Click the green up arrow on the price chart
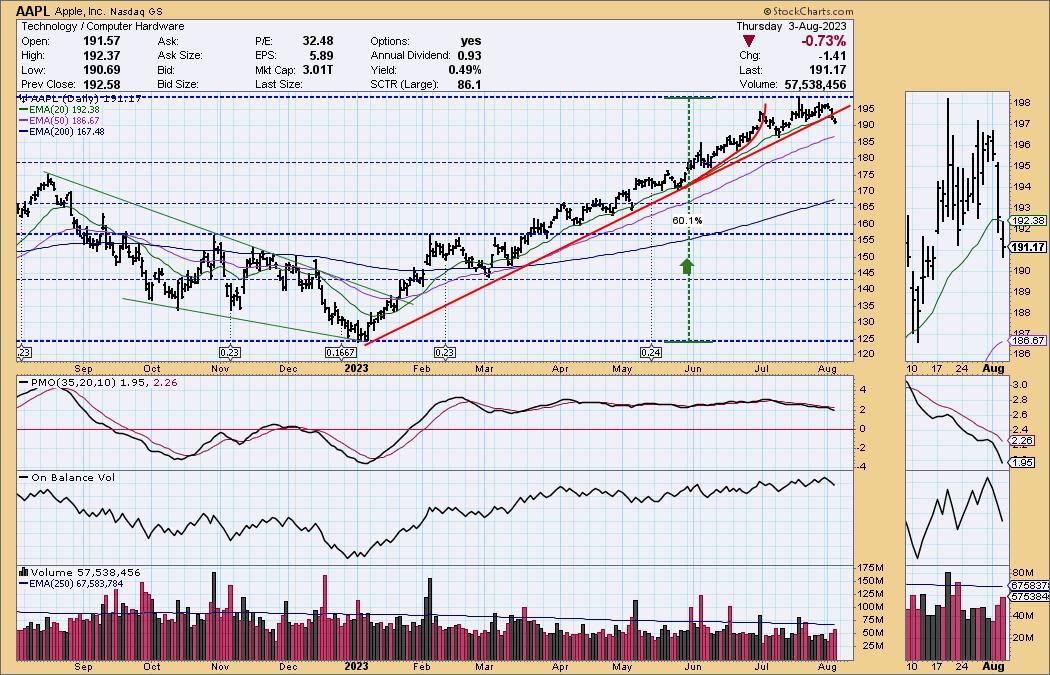The image size is (1050, 675). point(686,266)
